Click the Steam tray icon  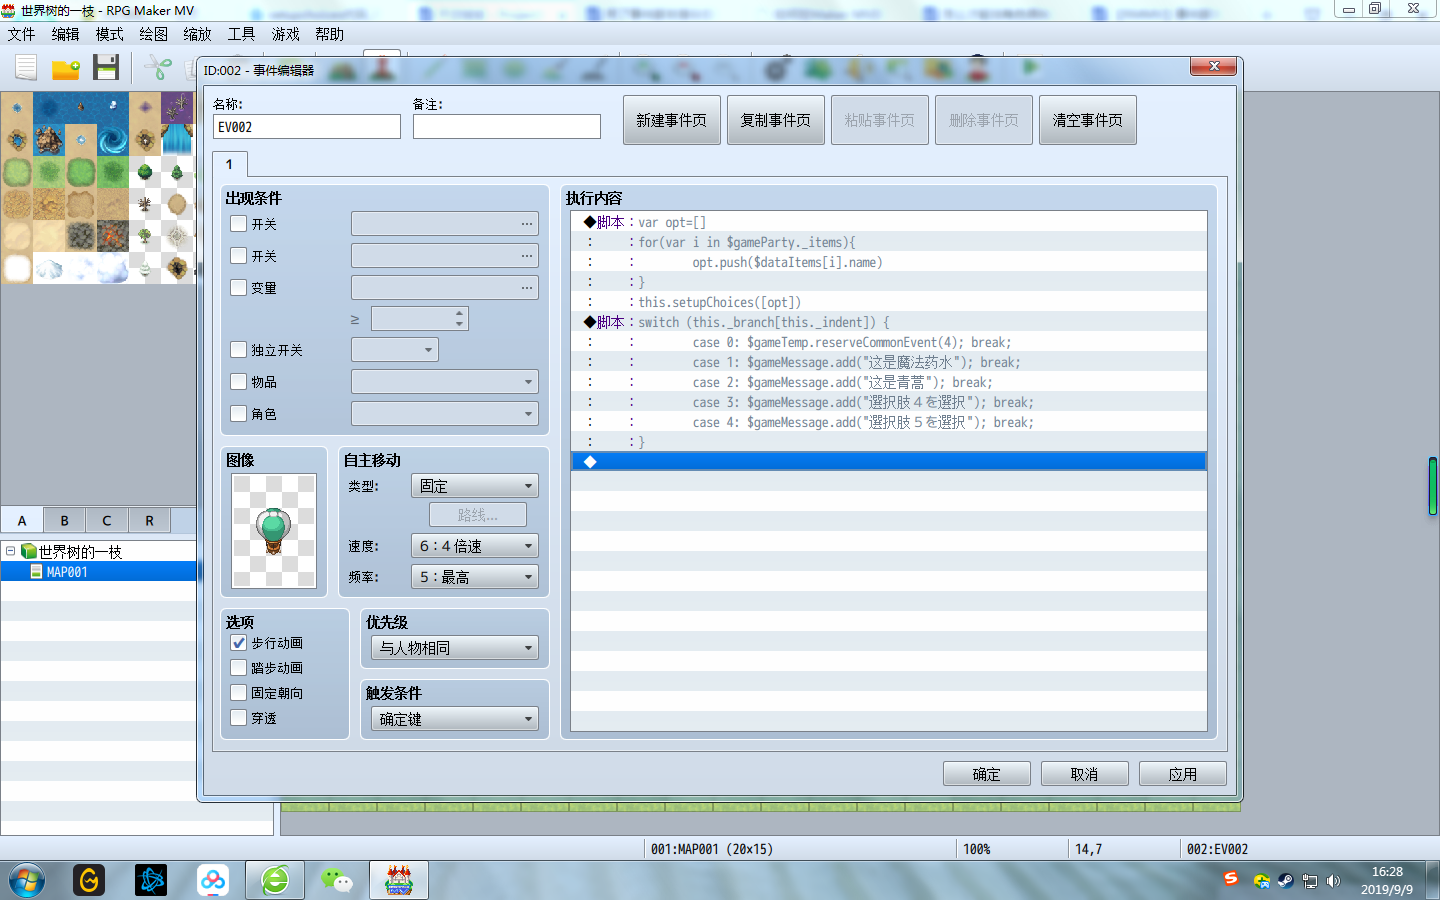pyautogui.click(x=1286, y=881)
